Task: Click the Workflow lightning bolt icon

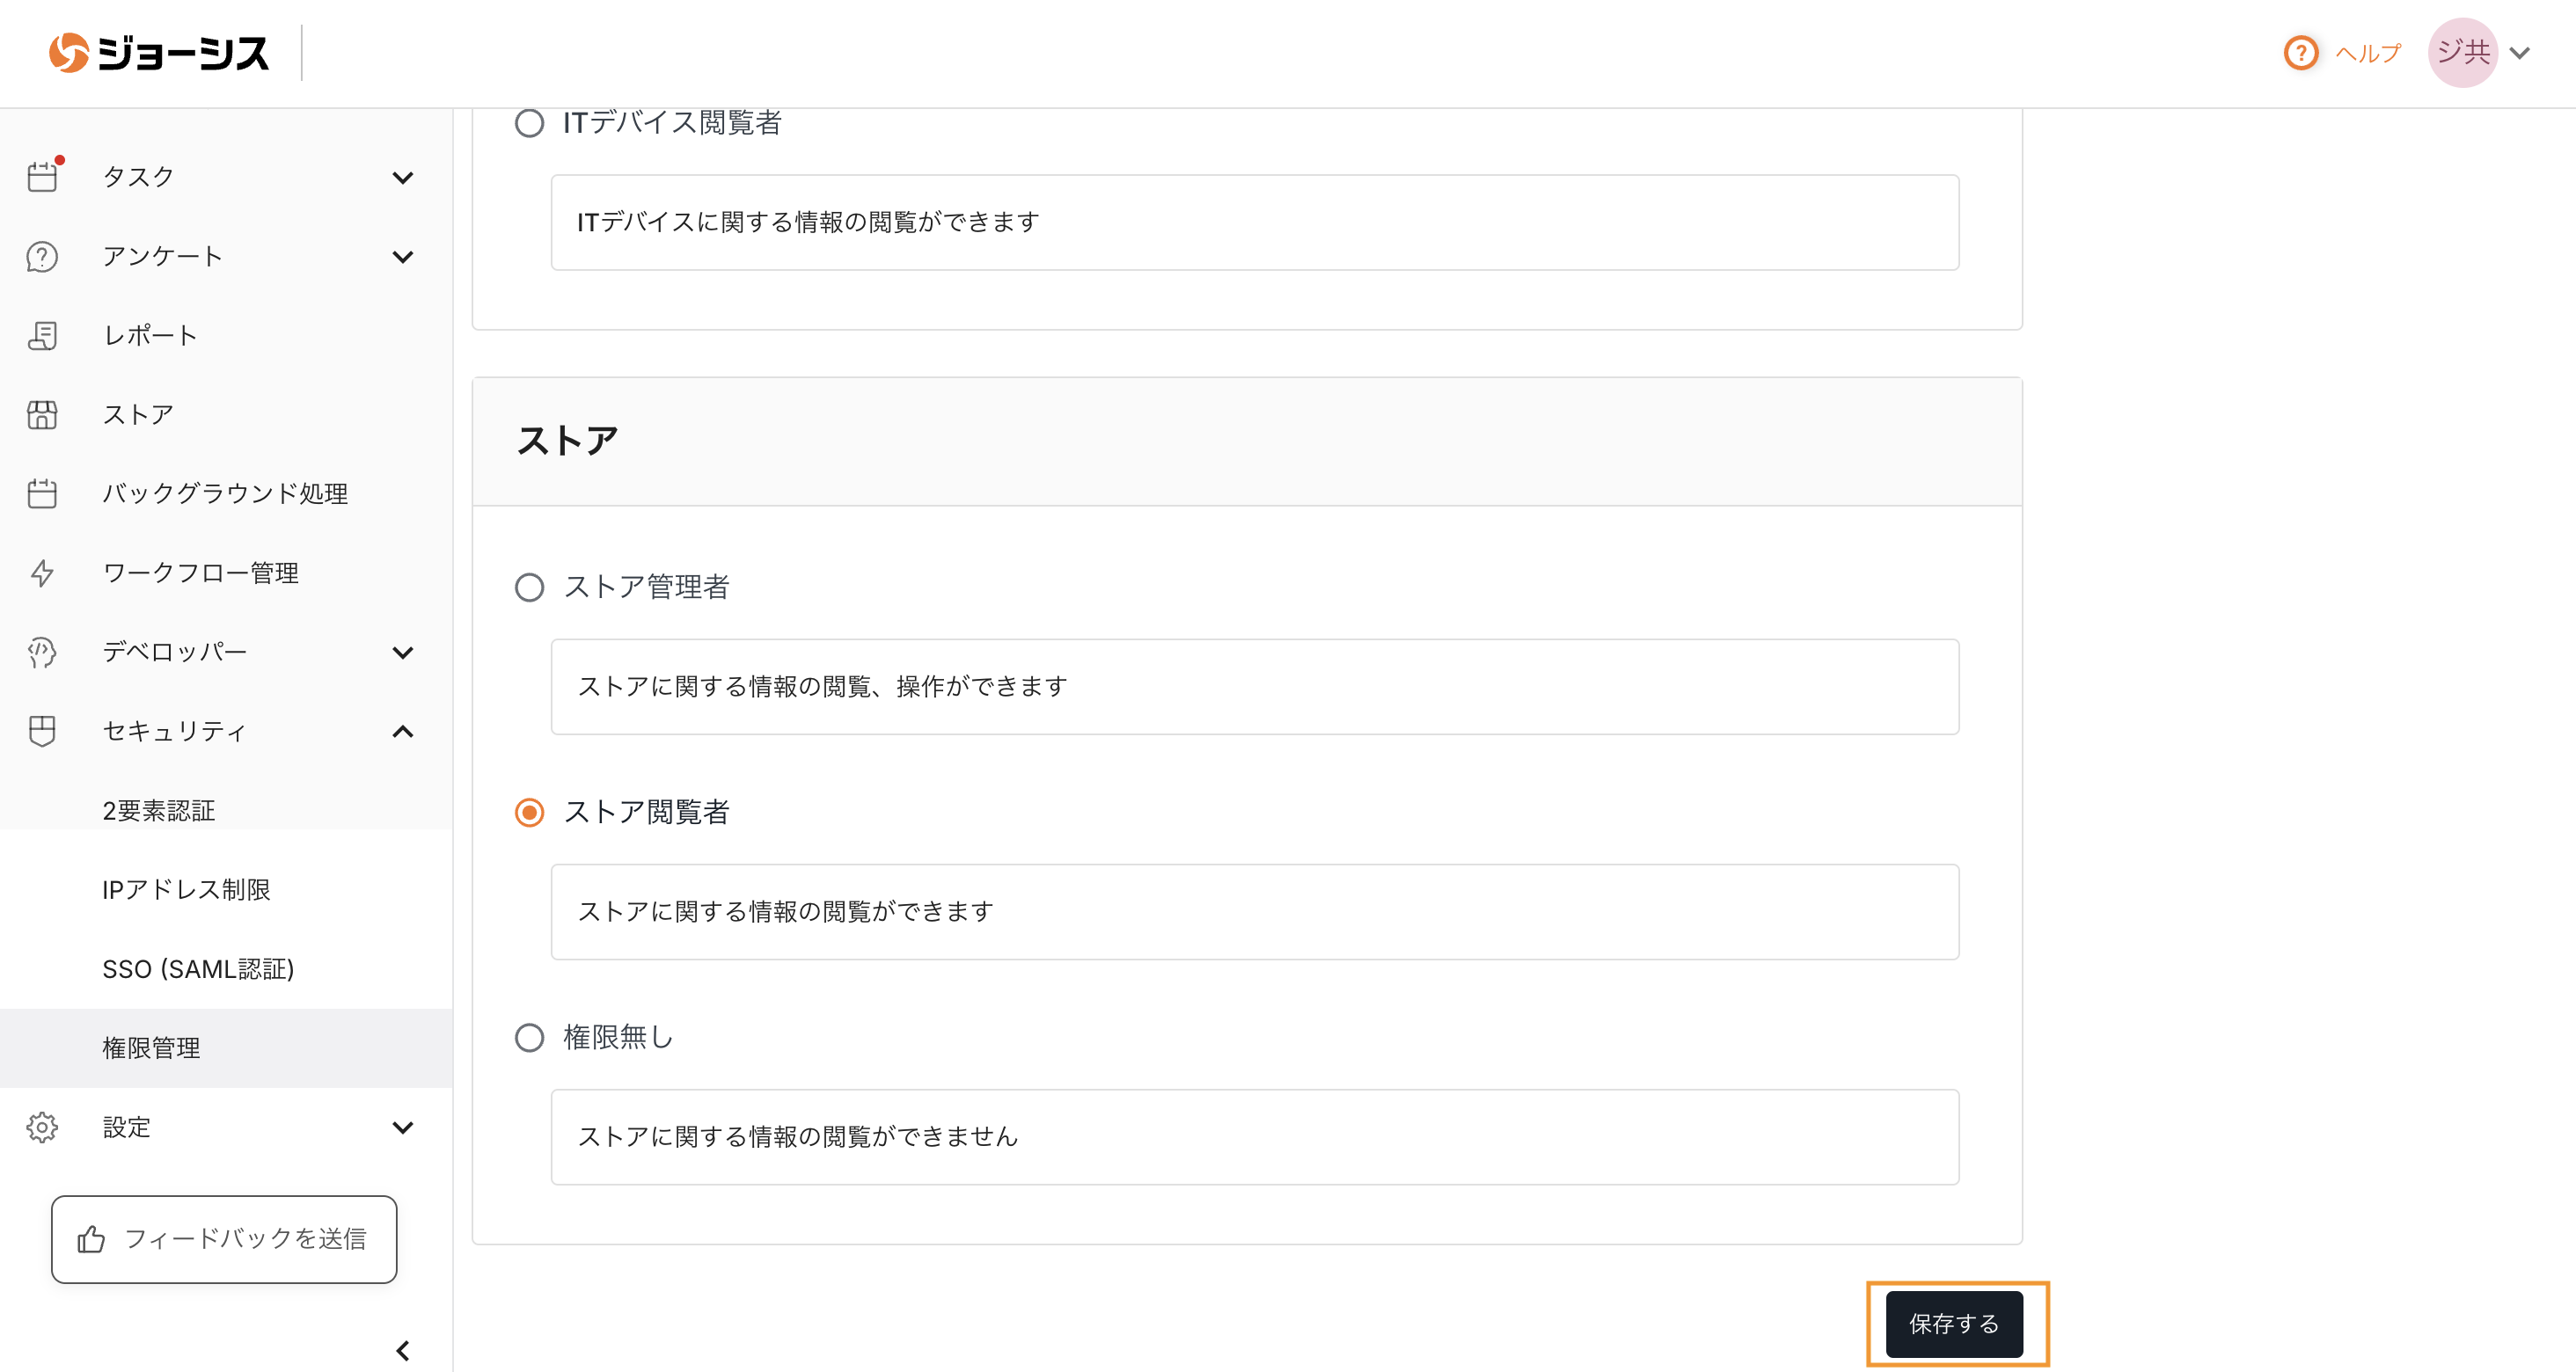Action: (42, 573)
